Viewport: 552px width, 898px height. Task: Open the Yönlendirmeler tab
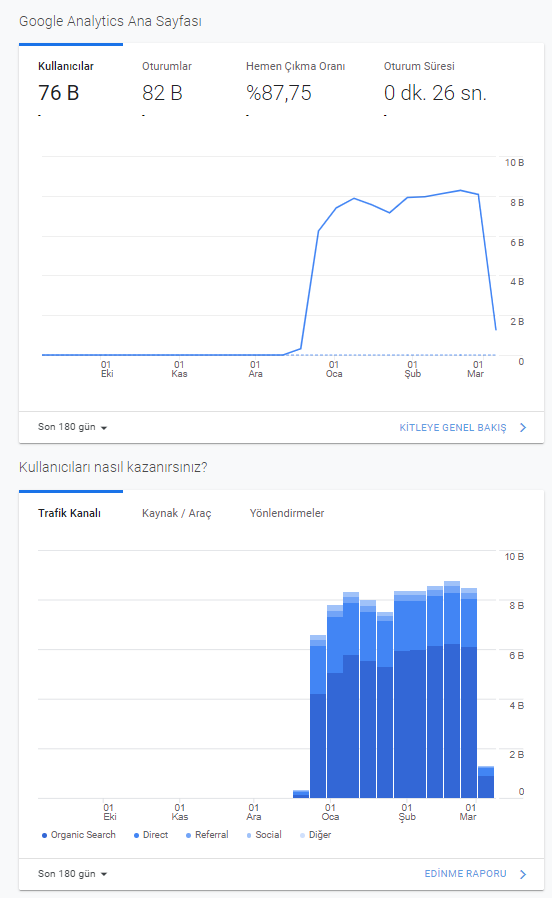(x=287, y=513)
